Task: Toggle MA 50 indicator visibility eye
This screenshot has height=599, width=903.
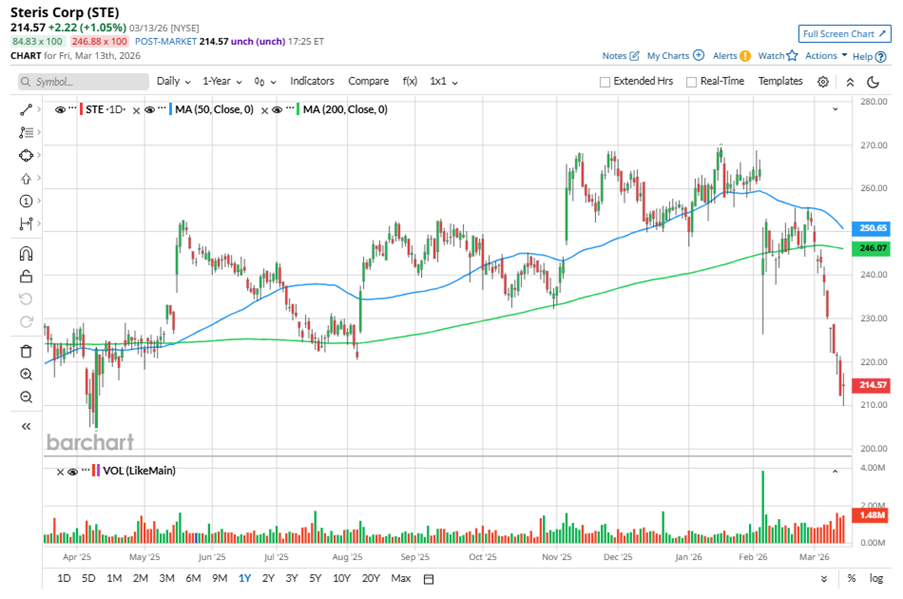Action: [x=149, y=109]
